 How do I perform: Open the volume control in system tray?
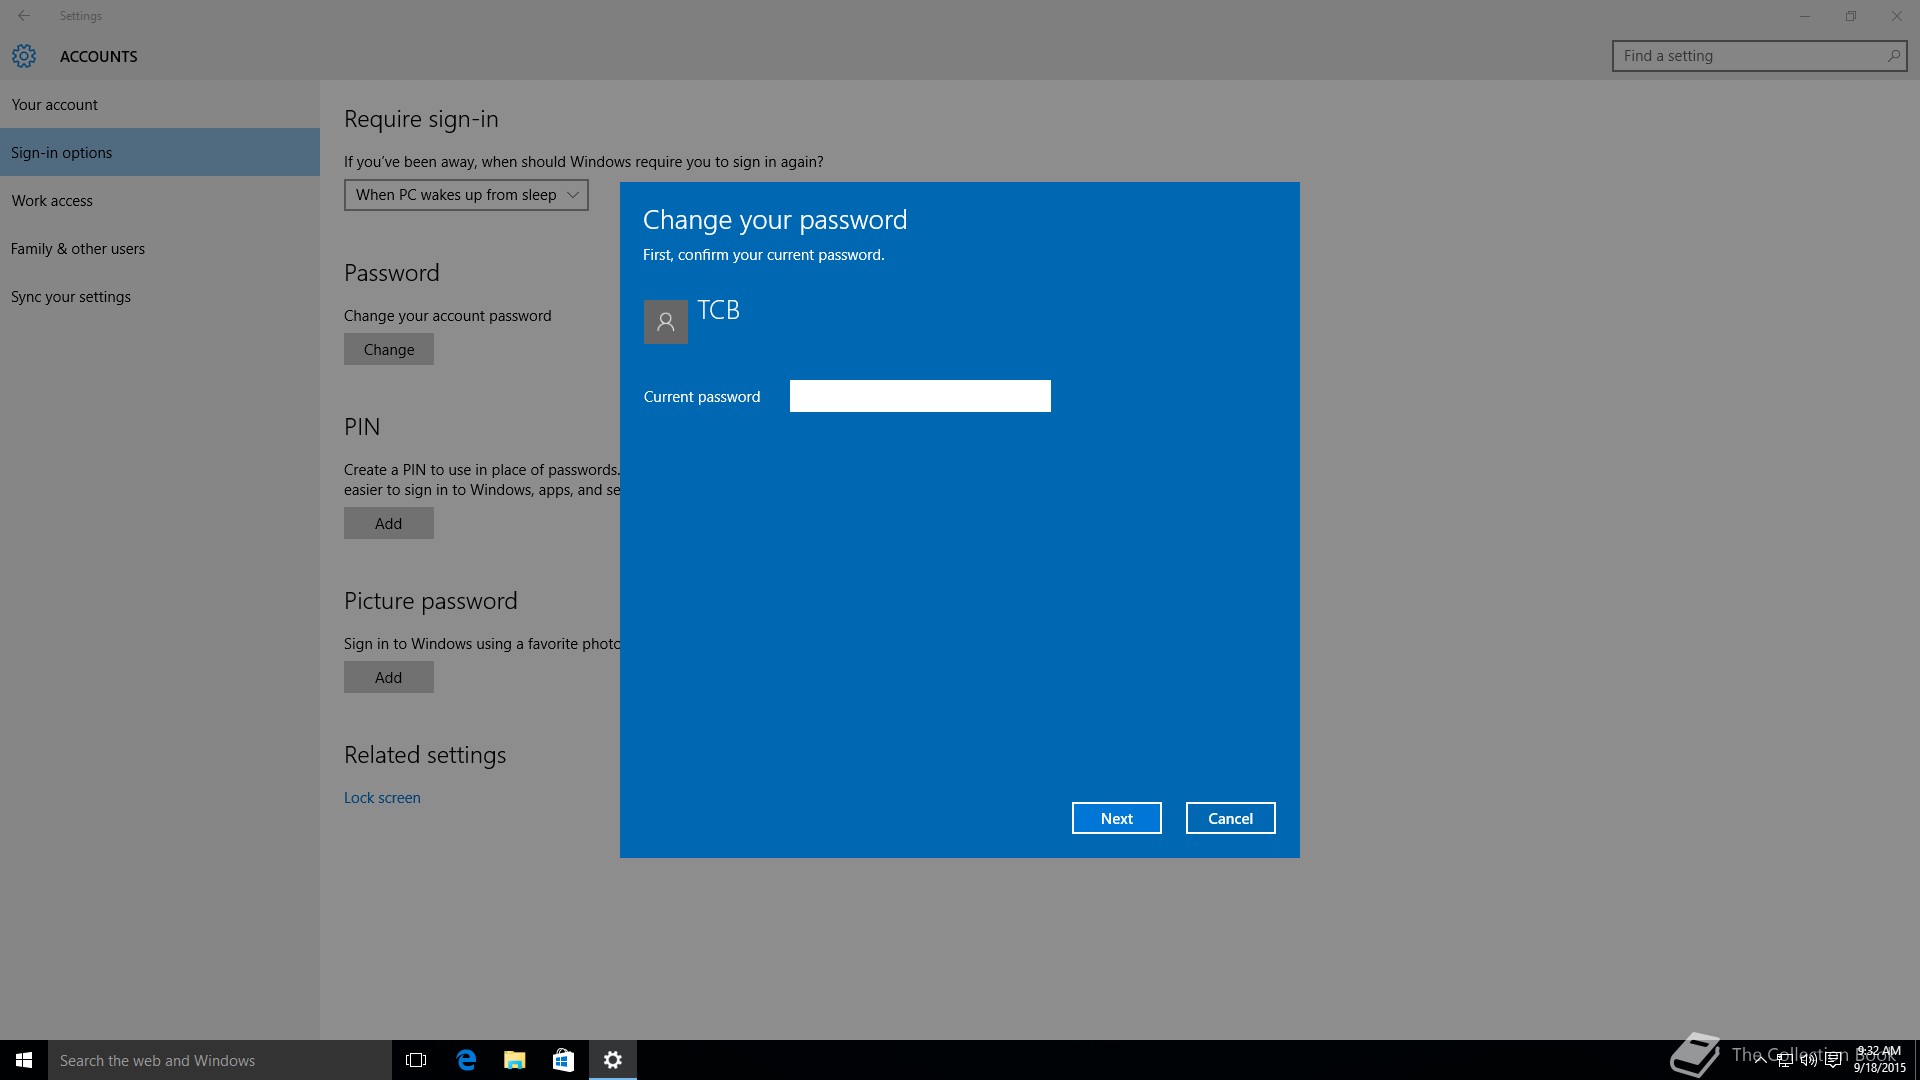(x=1808, y=1061)
